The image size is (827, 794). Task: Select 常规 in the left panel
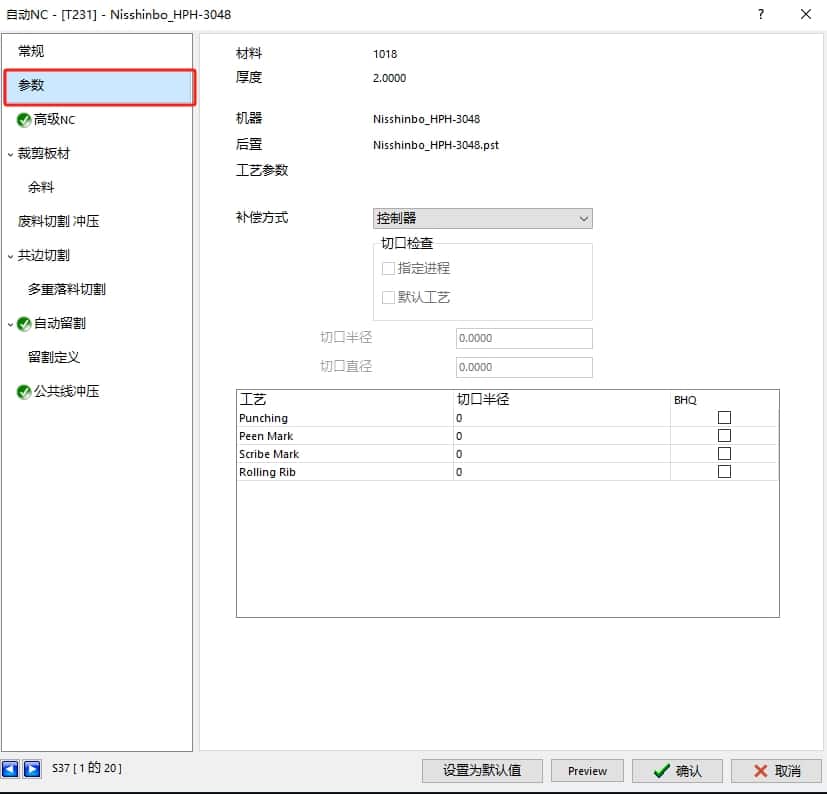(31, 51)
